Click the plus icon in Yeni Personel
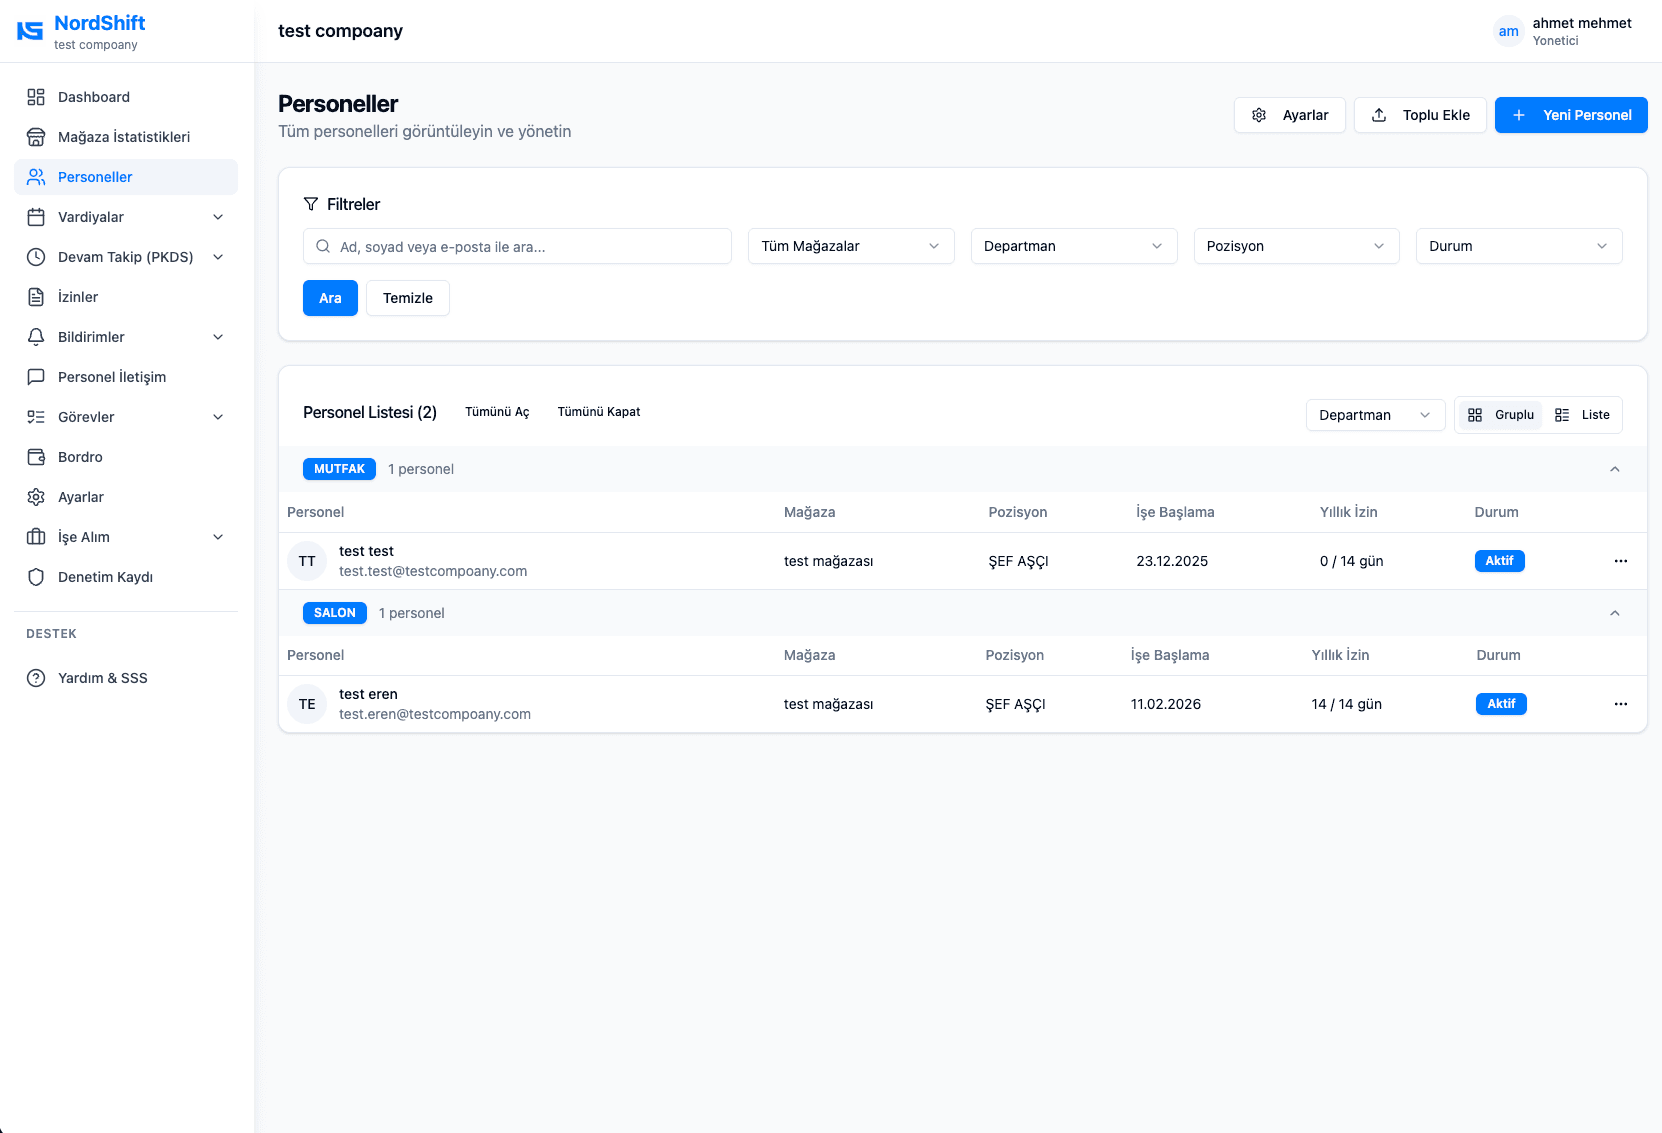 1519,115
